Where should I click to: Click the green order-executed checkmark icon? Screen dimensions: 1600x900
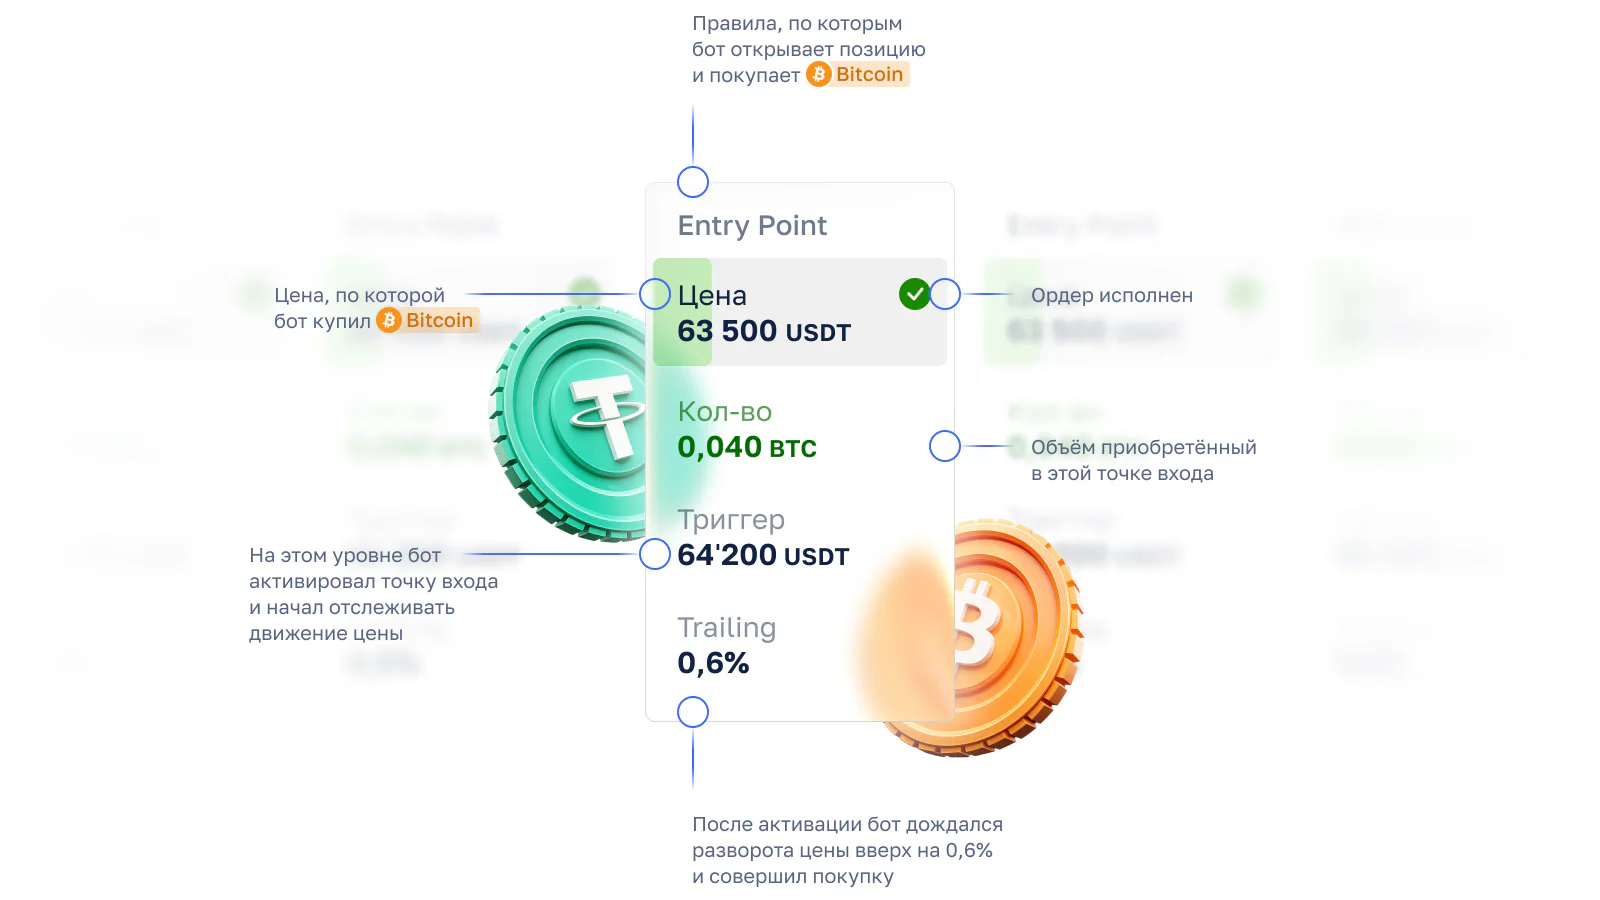[914, 294]
